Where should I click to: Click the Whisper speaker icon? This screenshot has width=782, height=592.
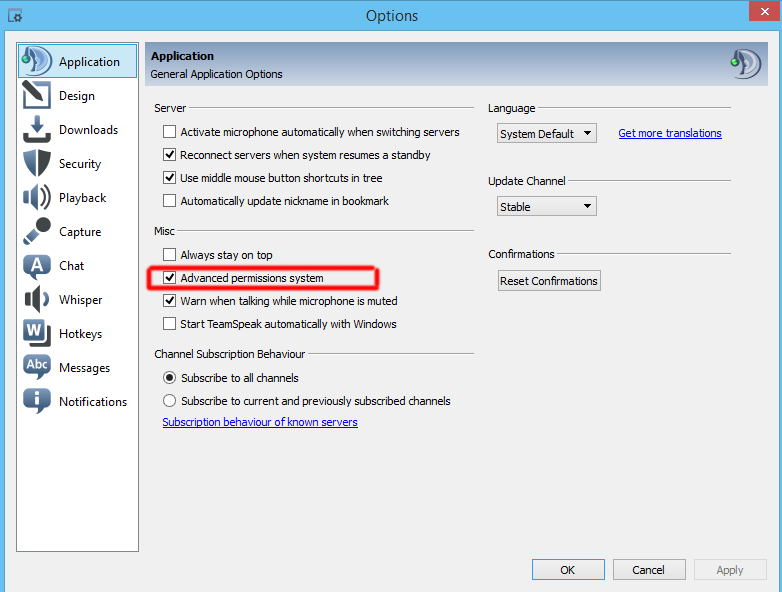(36, 299)
